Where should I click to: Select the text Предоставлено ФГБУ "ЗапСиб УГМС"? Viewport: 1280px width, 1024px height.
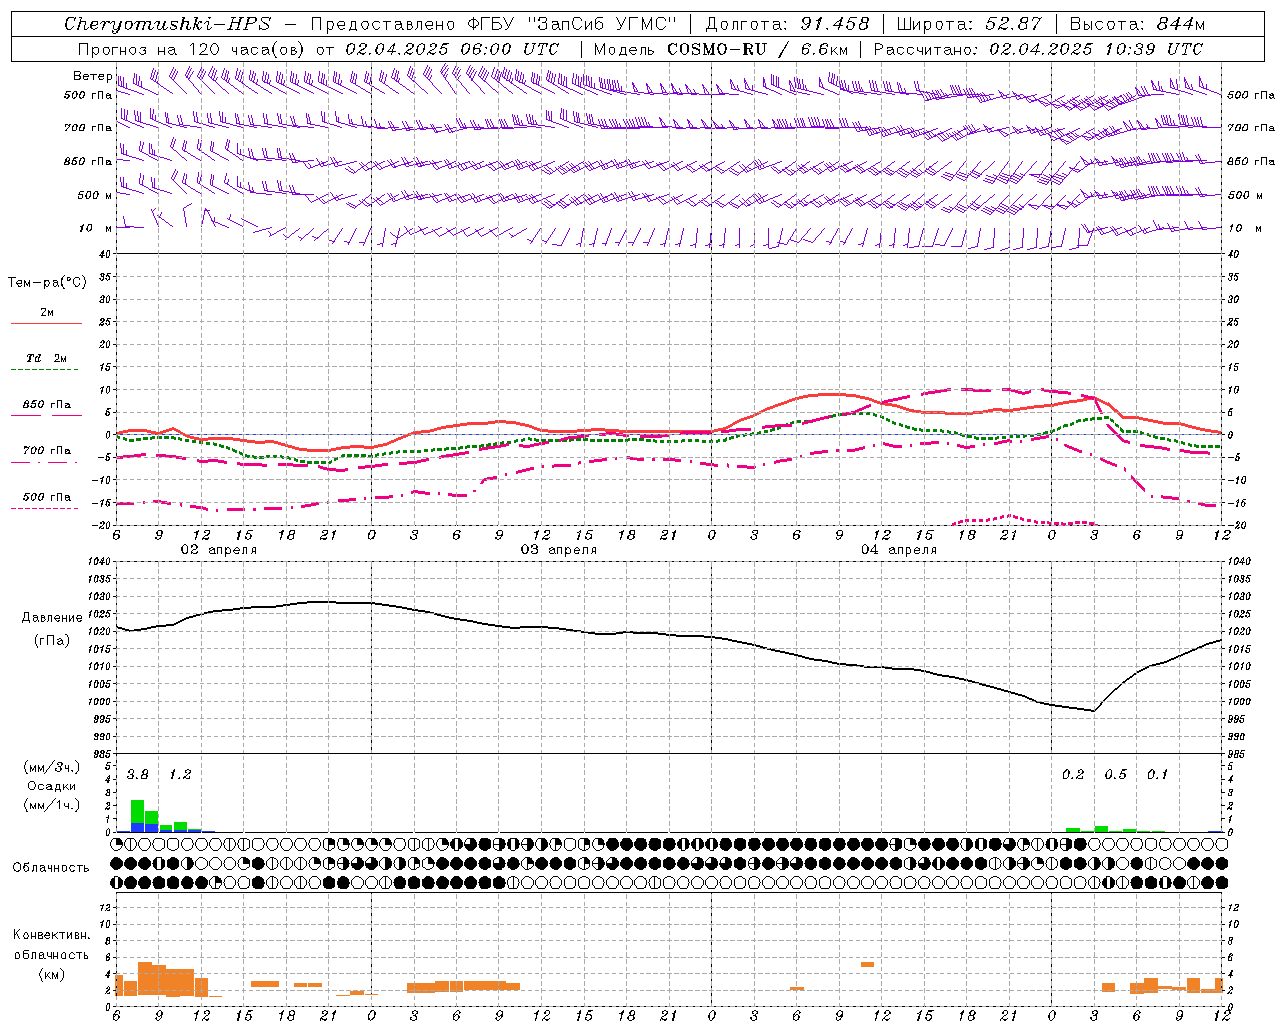click(x=494, y=24)
